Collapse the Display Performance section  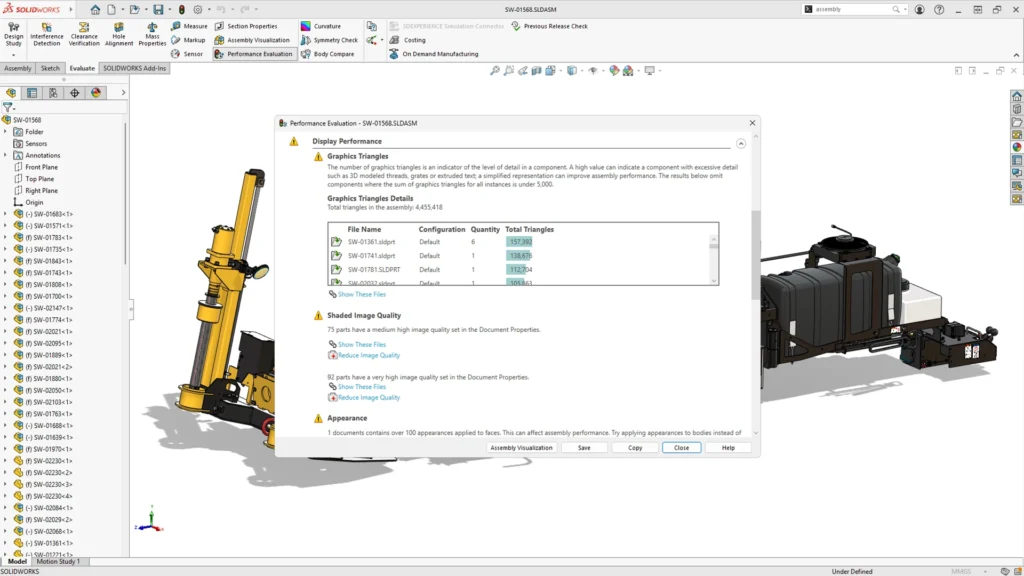[741, 143]
